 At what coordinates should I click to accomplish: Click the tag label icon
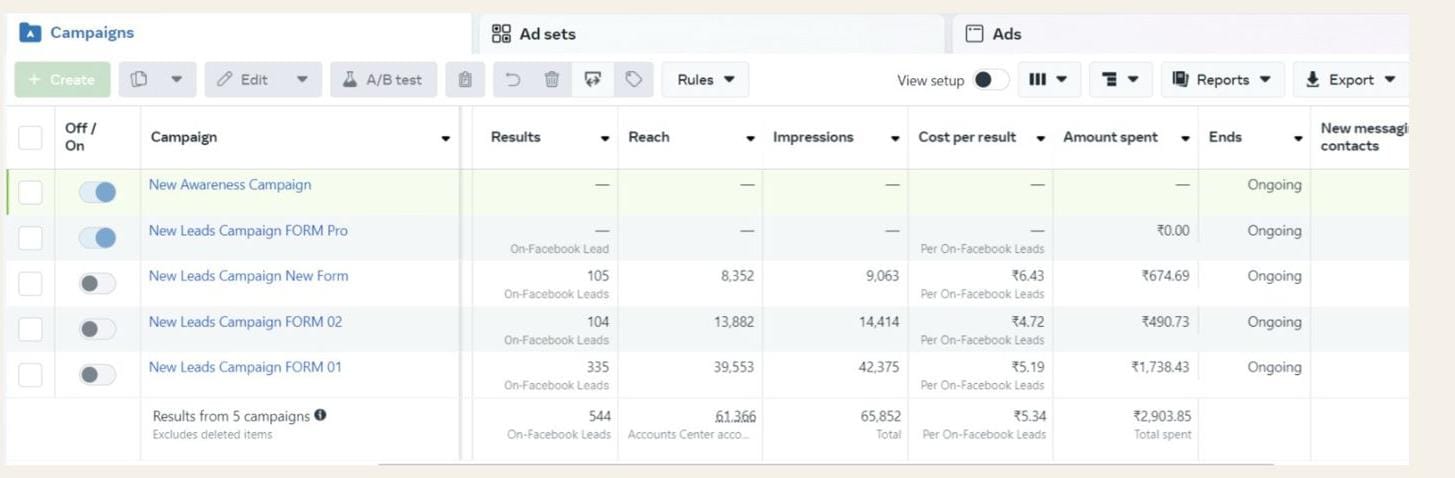[633, 80]
